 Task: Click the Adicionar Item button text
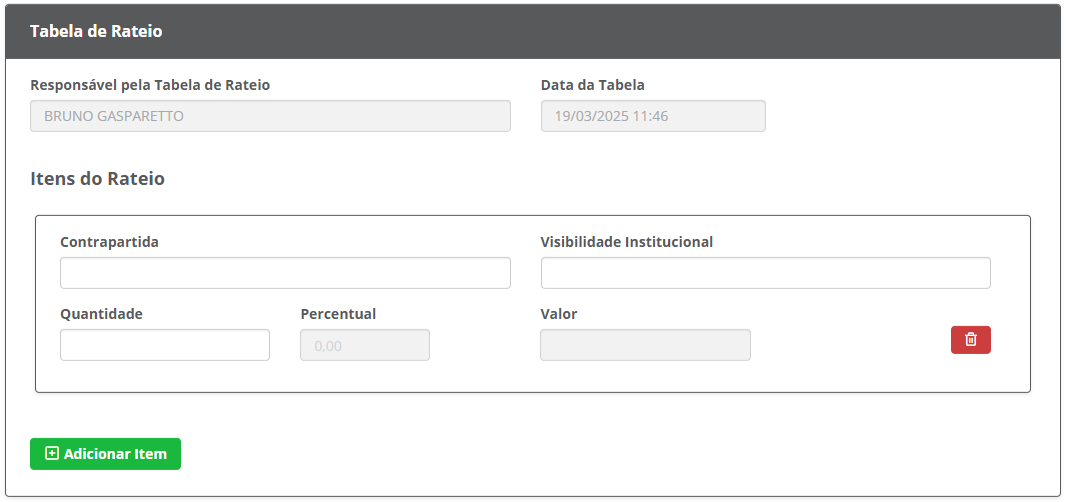115,454
